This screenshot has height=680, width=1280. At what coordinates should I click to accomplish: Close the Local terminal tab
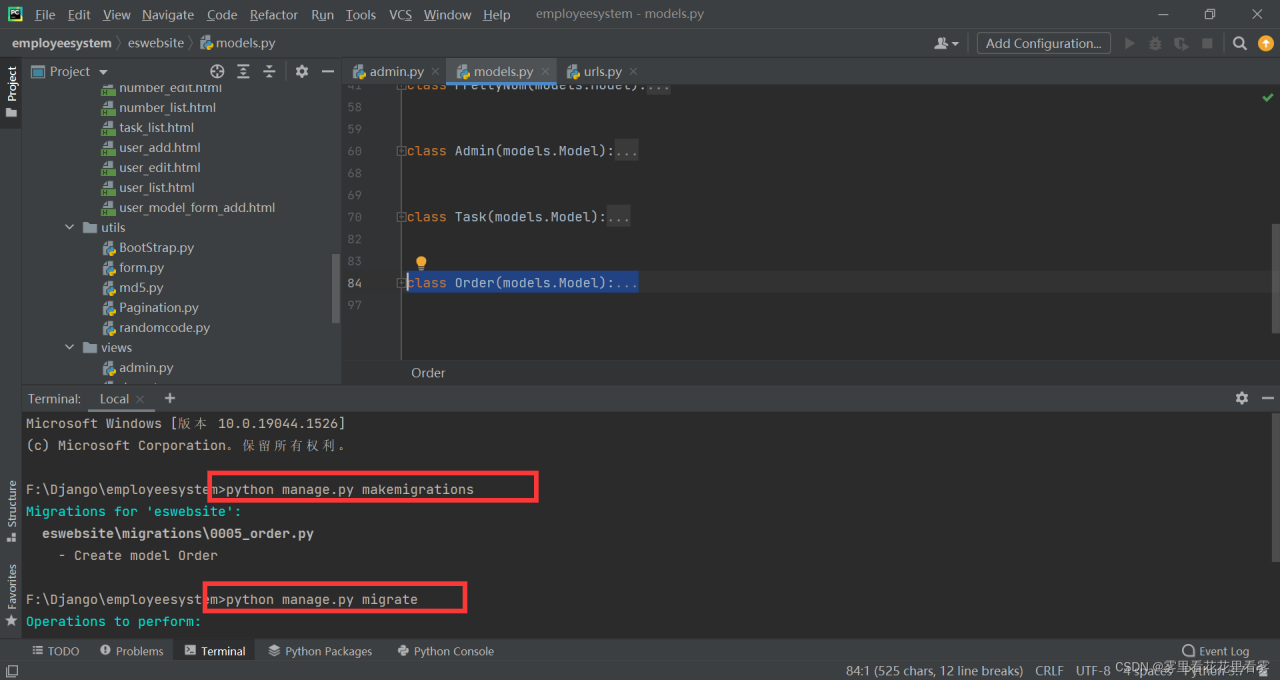point(140,399)
